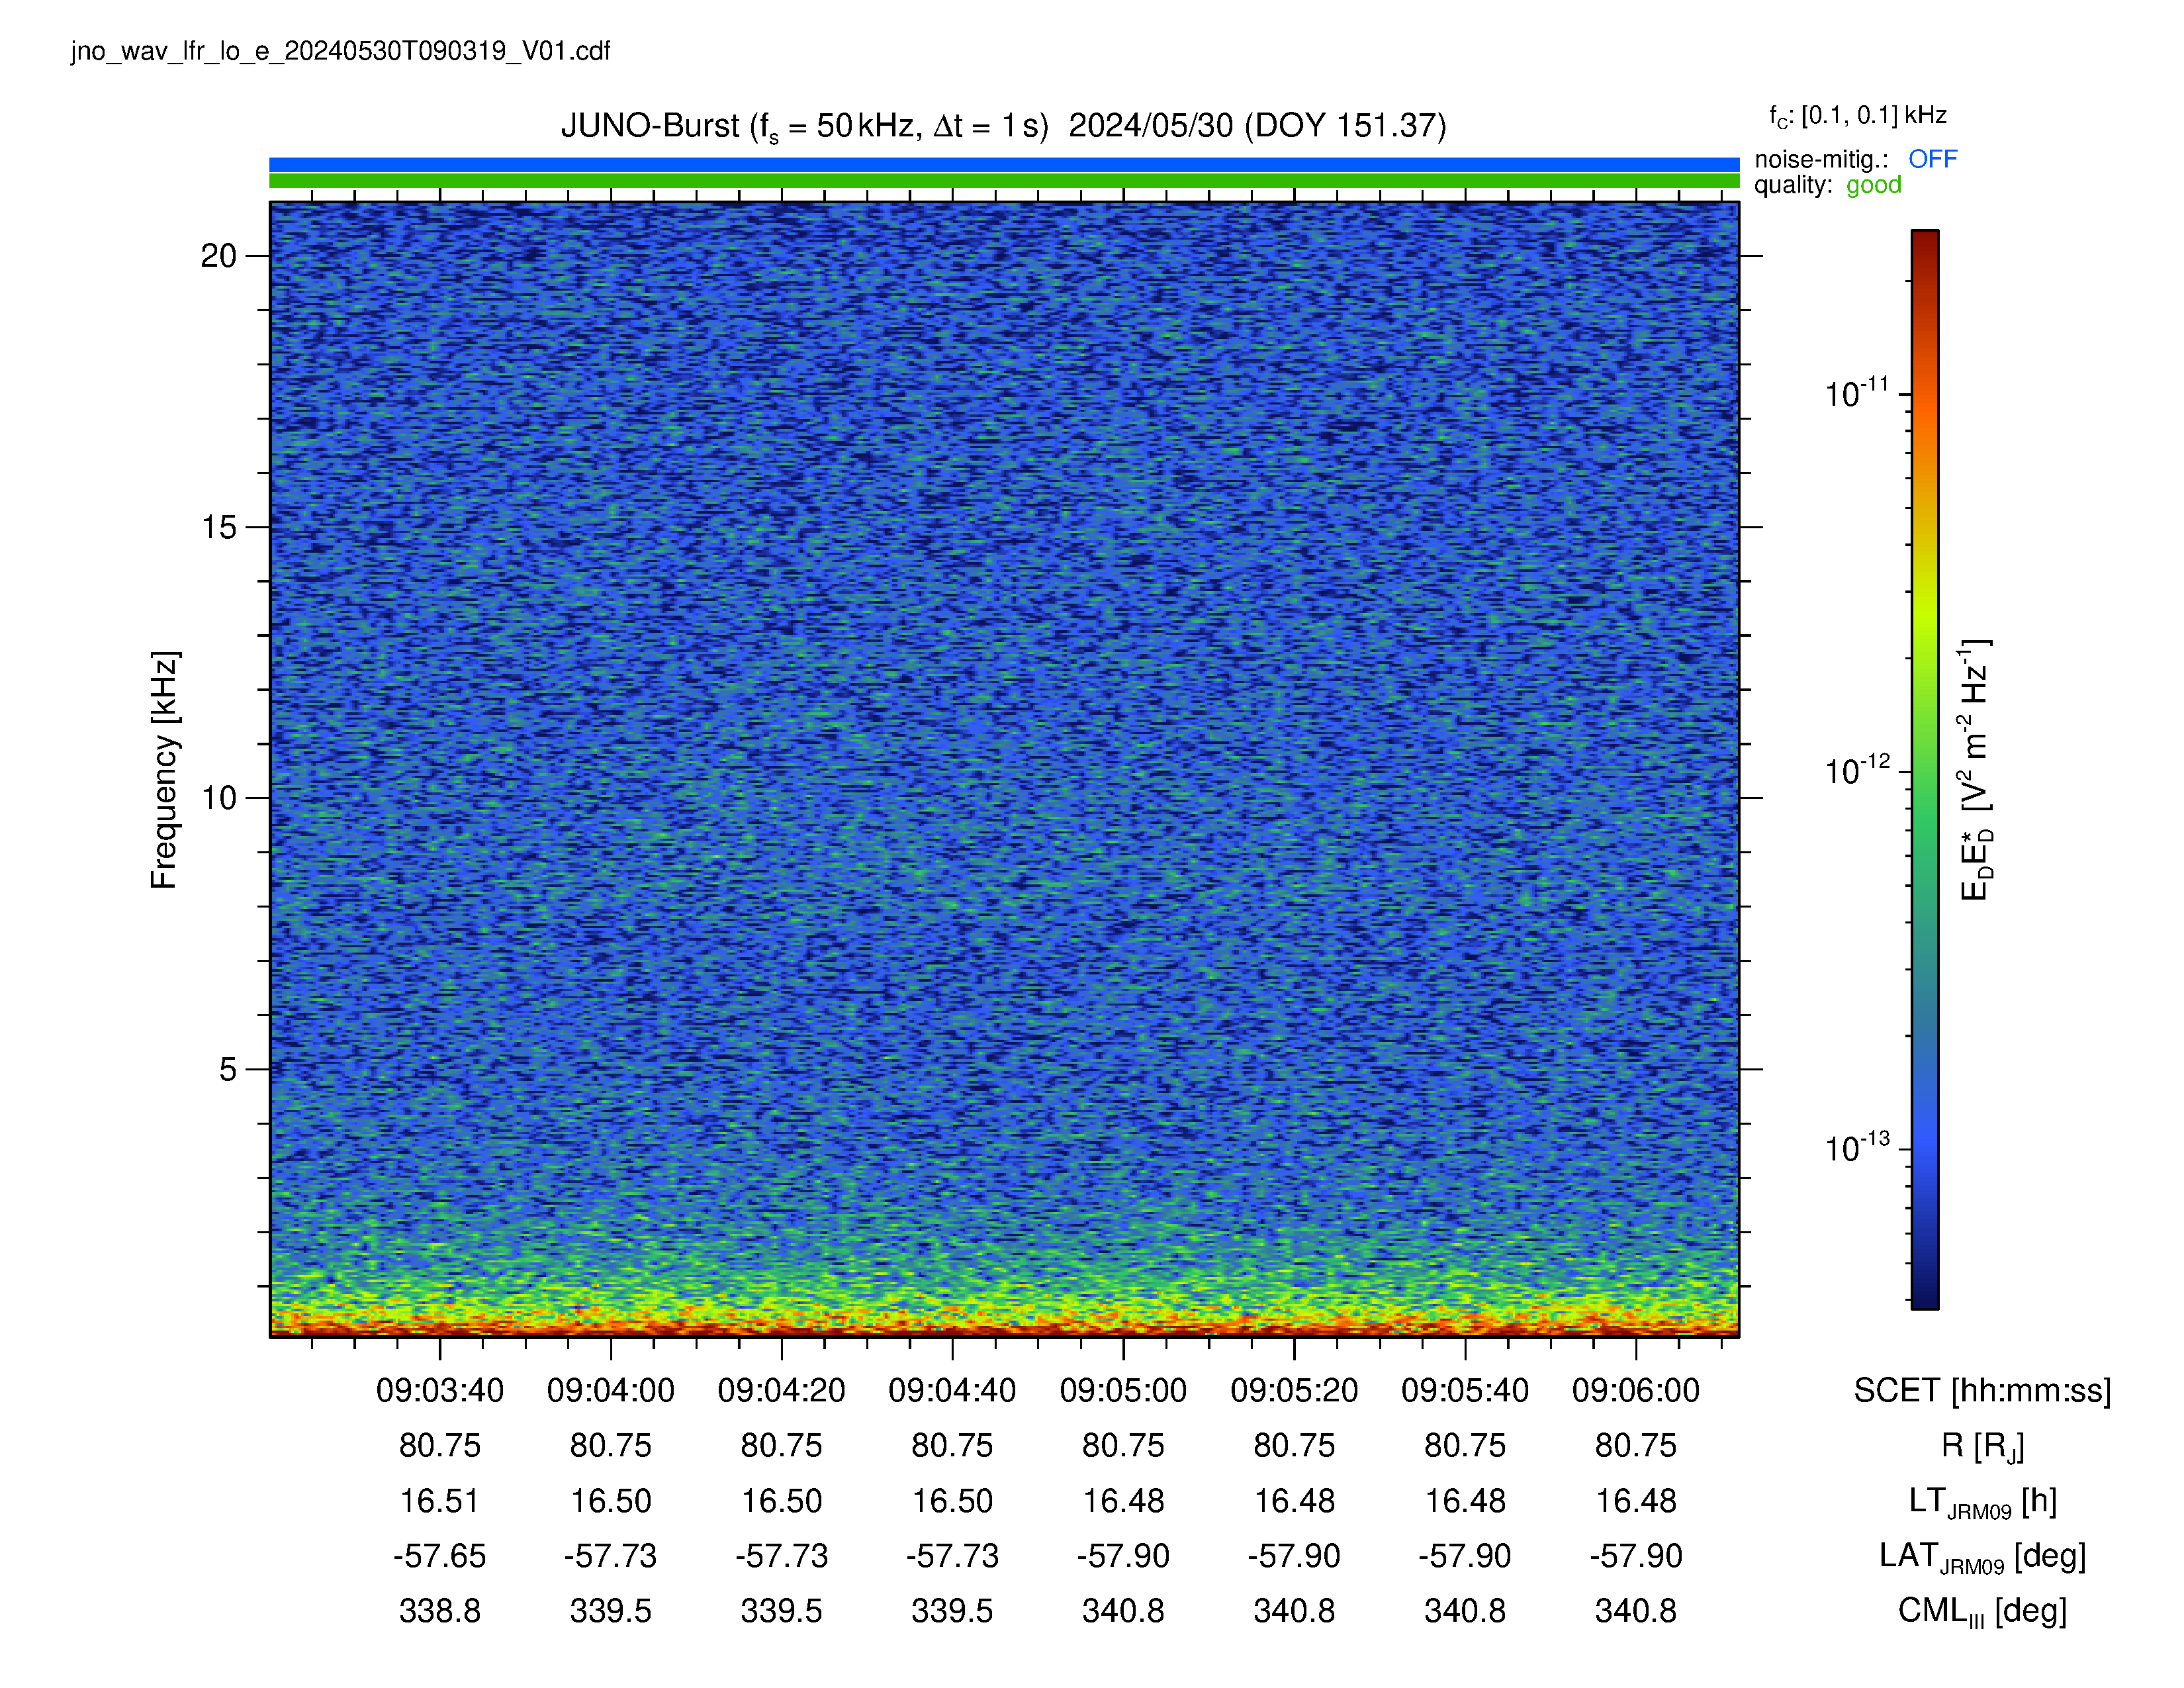
Task: Click the 5 kHz frequency axis label
Action: coord(228,1069)
